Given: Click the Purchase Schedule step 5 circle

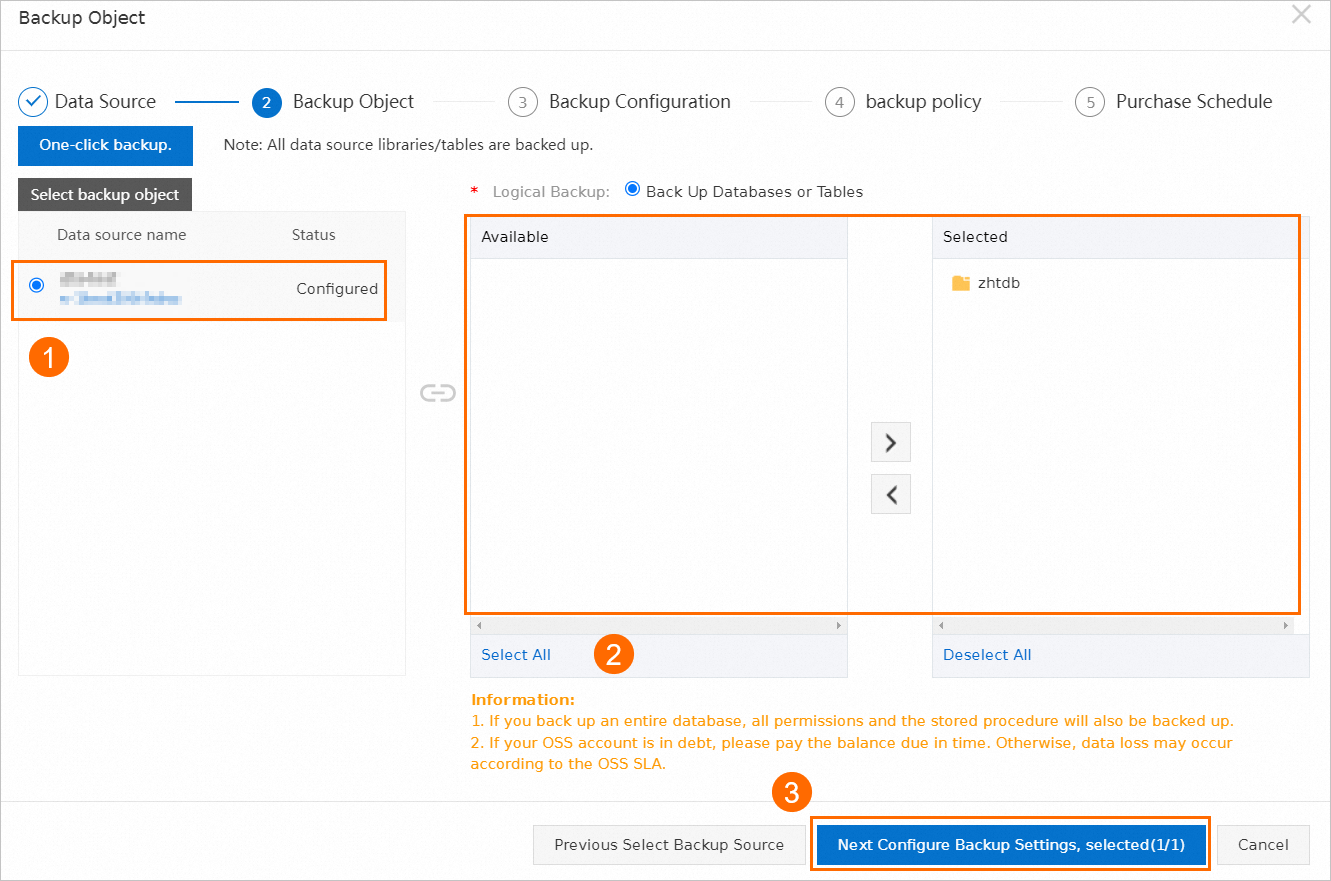Looking at the screenshot, I should pos(1090,102).
